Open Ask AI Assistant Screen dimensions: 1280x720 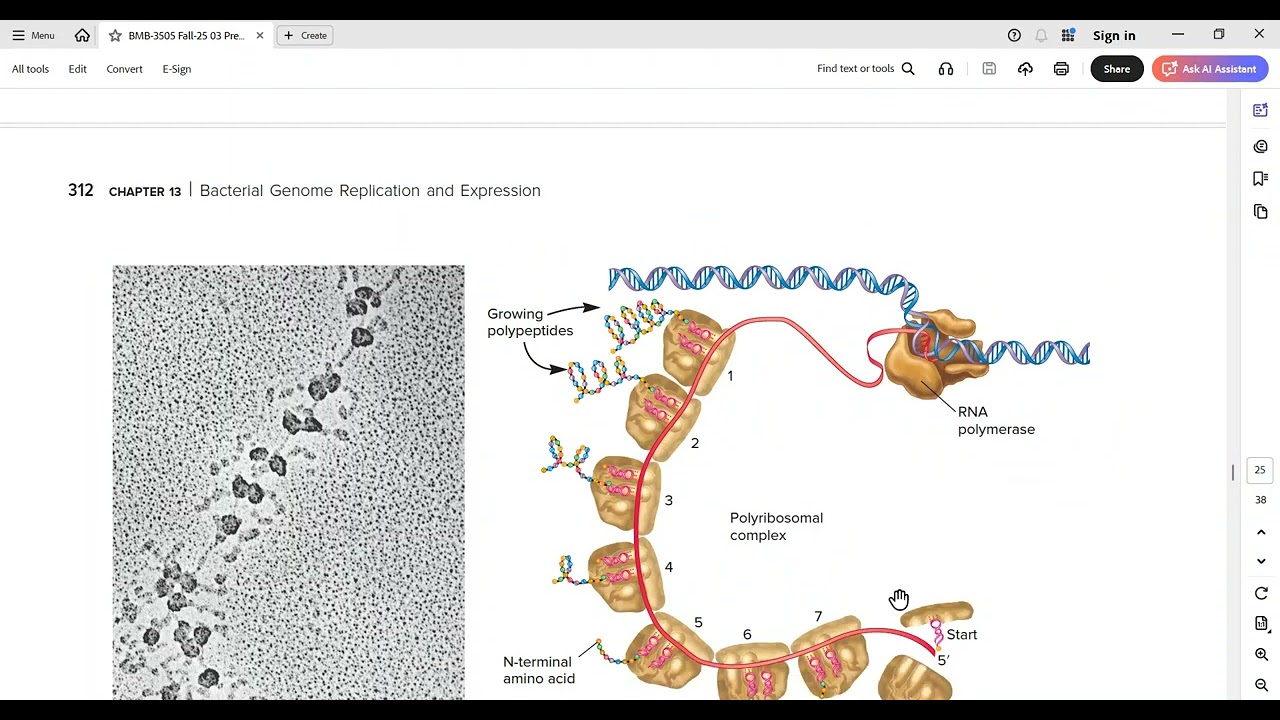[x=1210, y=69]
